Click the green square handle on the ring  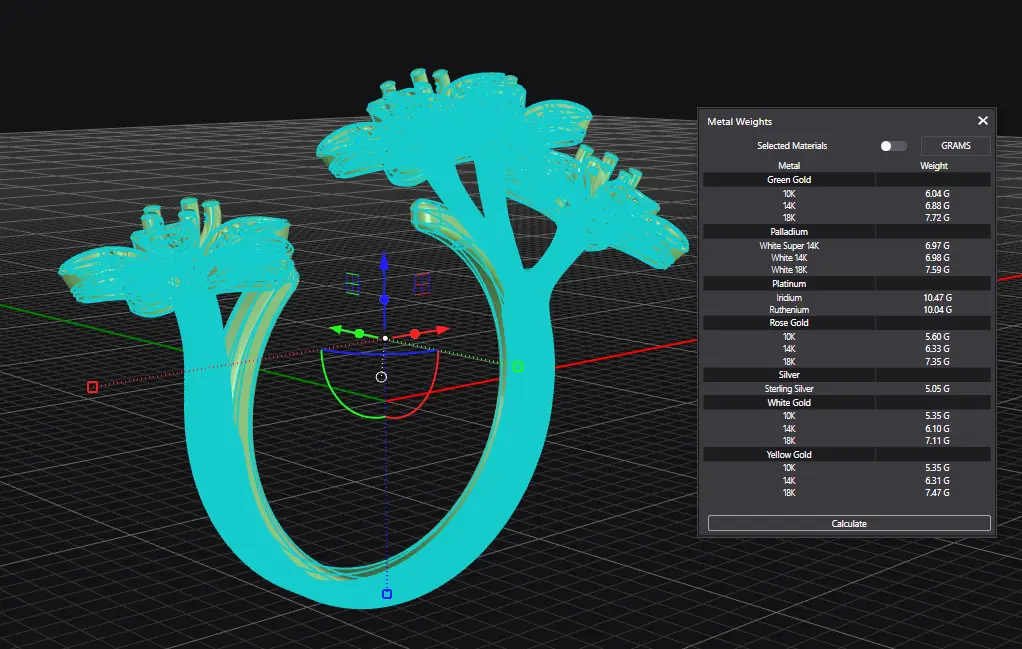point(518,367)
